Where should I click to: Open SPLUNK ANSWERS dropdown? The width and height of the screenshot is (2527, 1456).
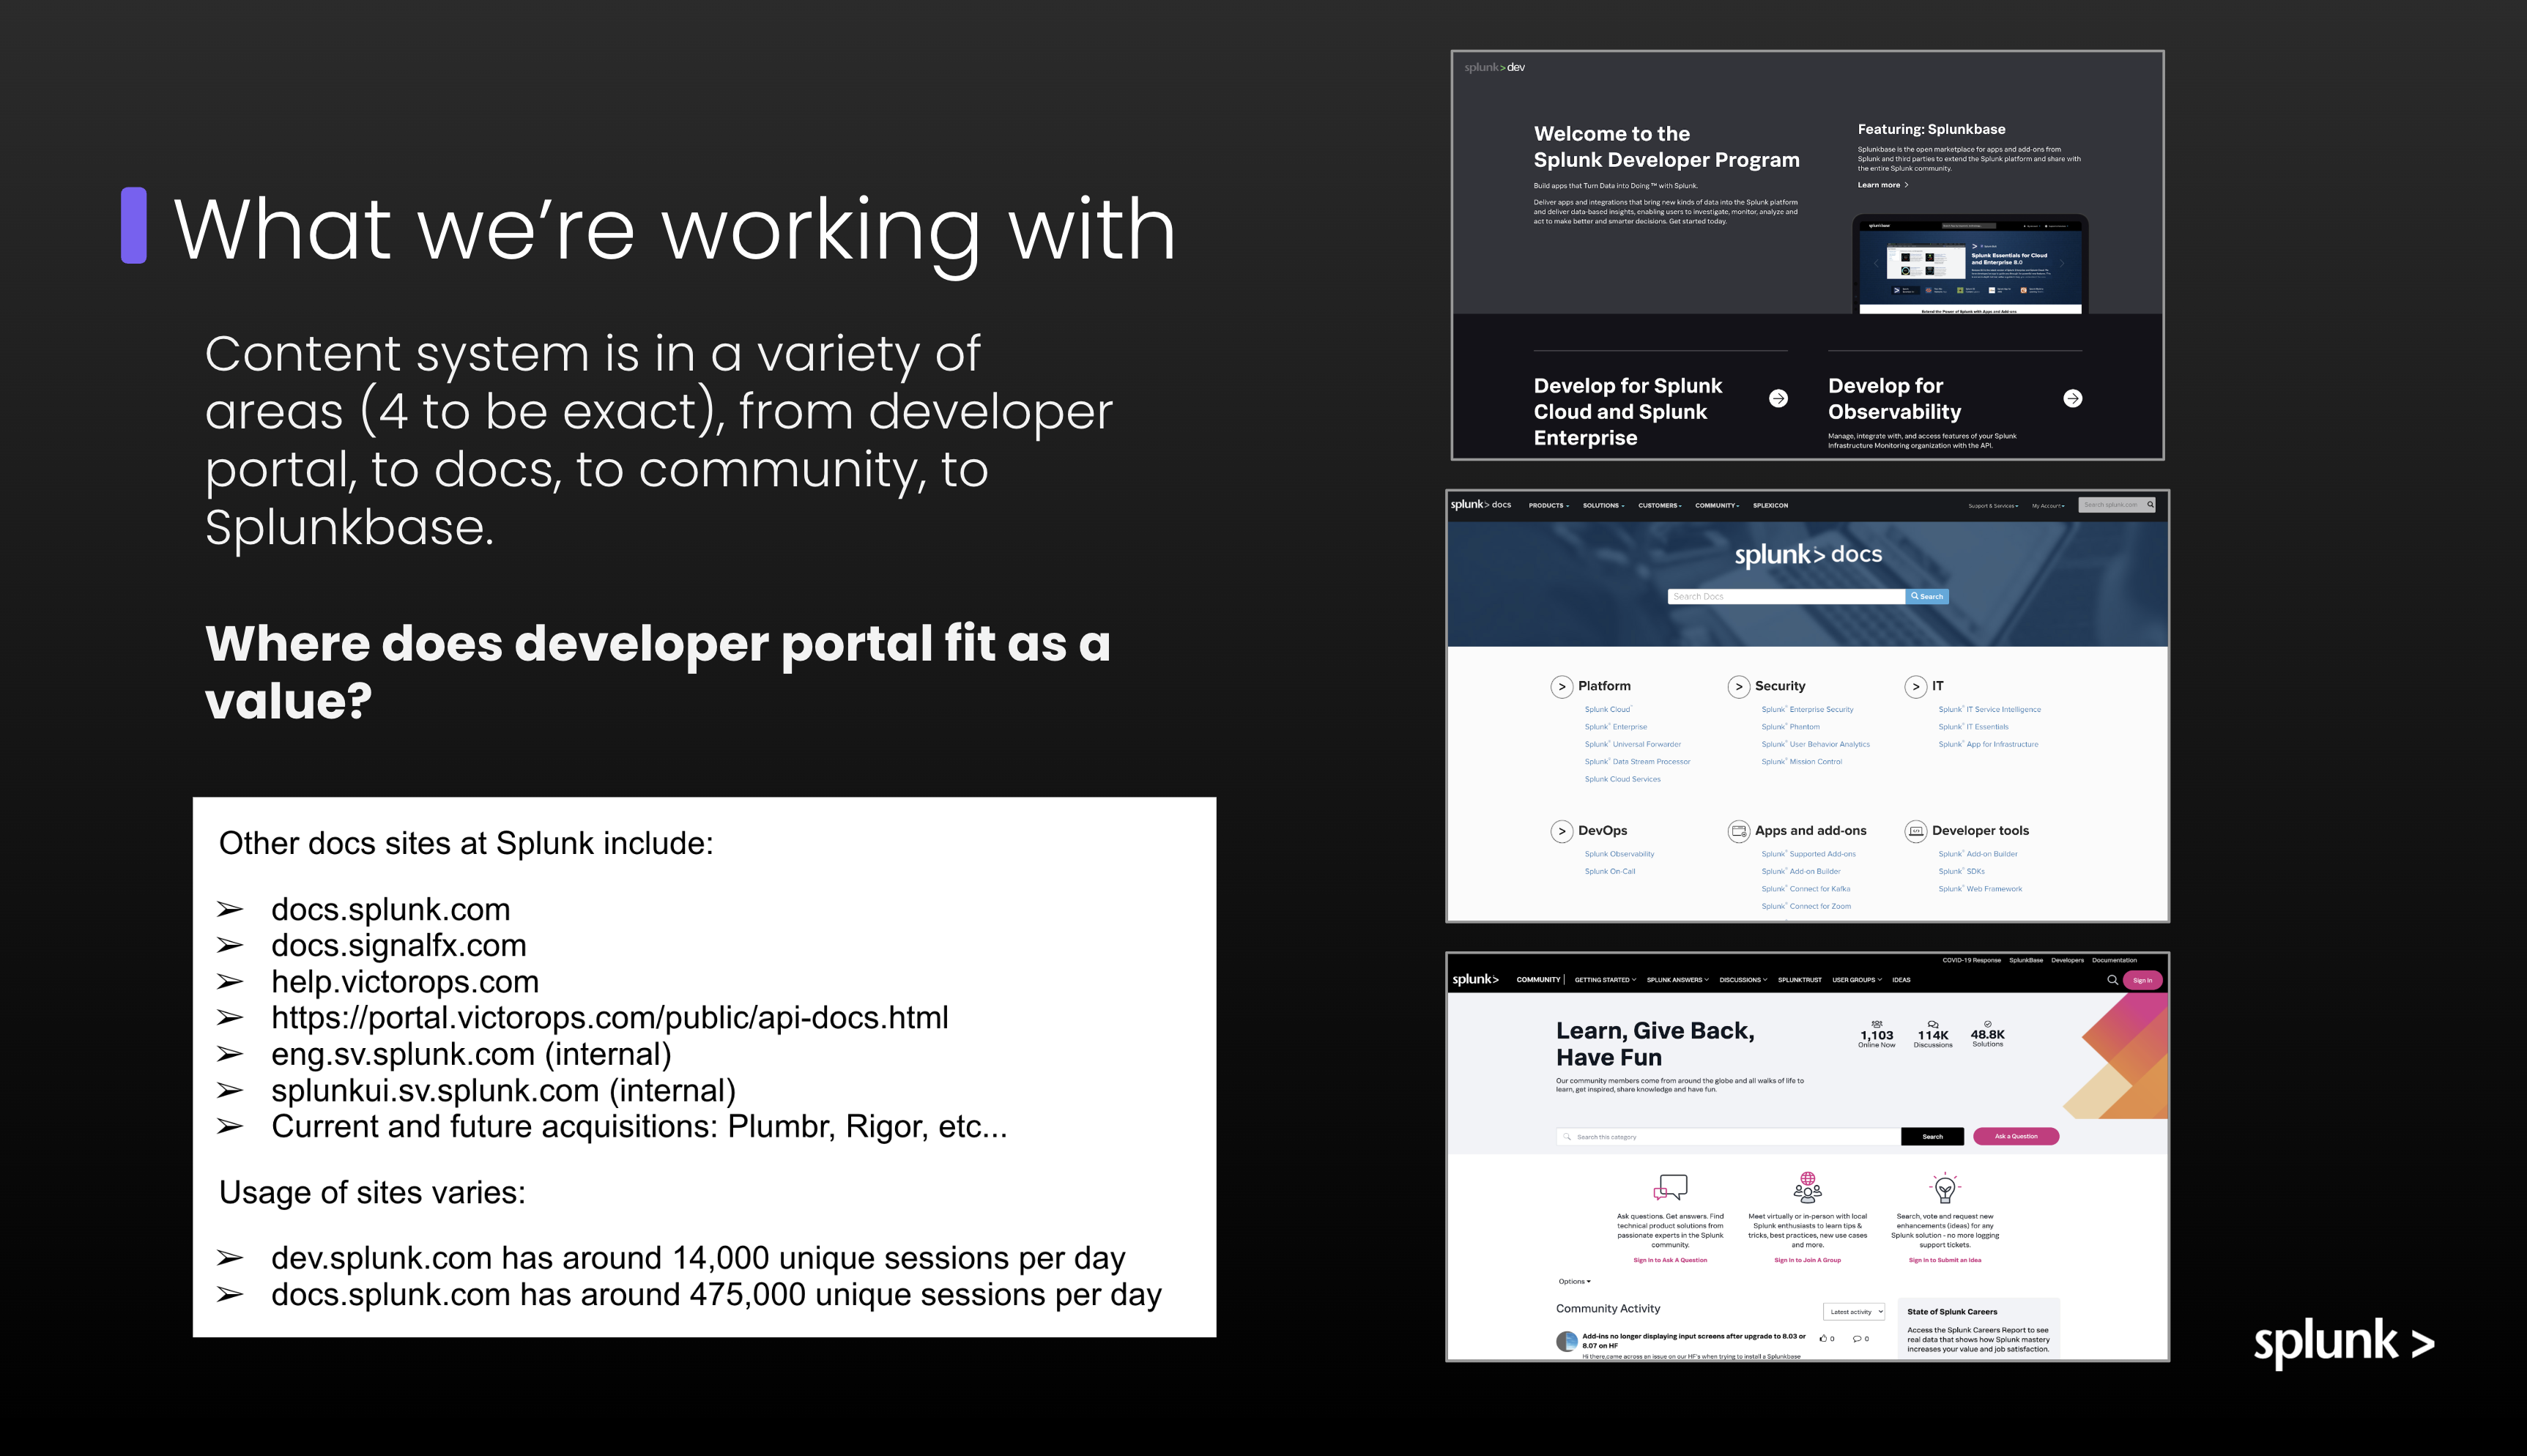click(1677, 980)
